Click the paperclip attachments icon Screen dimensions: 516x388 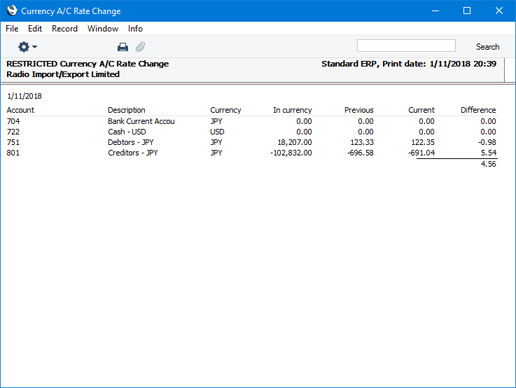[x=140, y=47]
